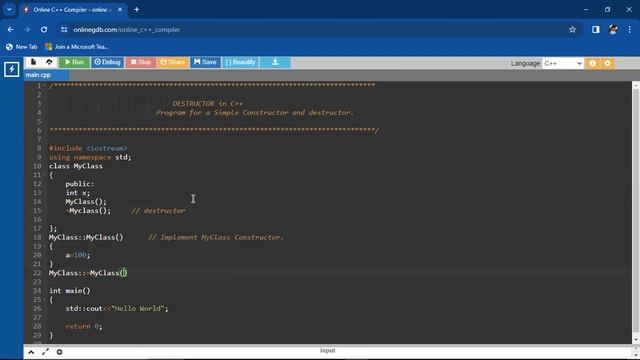Viewport: 640px width, 360px height.
Task: Select the main.cpp file tab
Action: [38, 75]
